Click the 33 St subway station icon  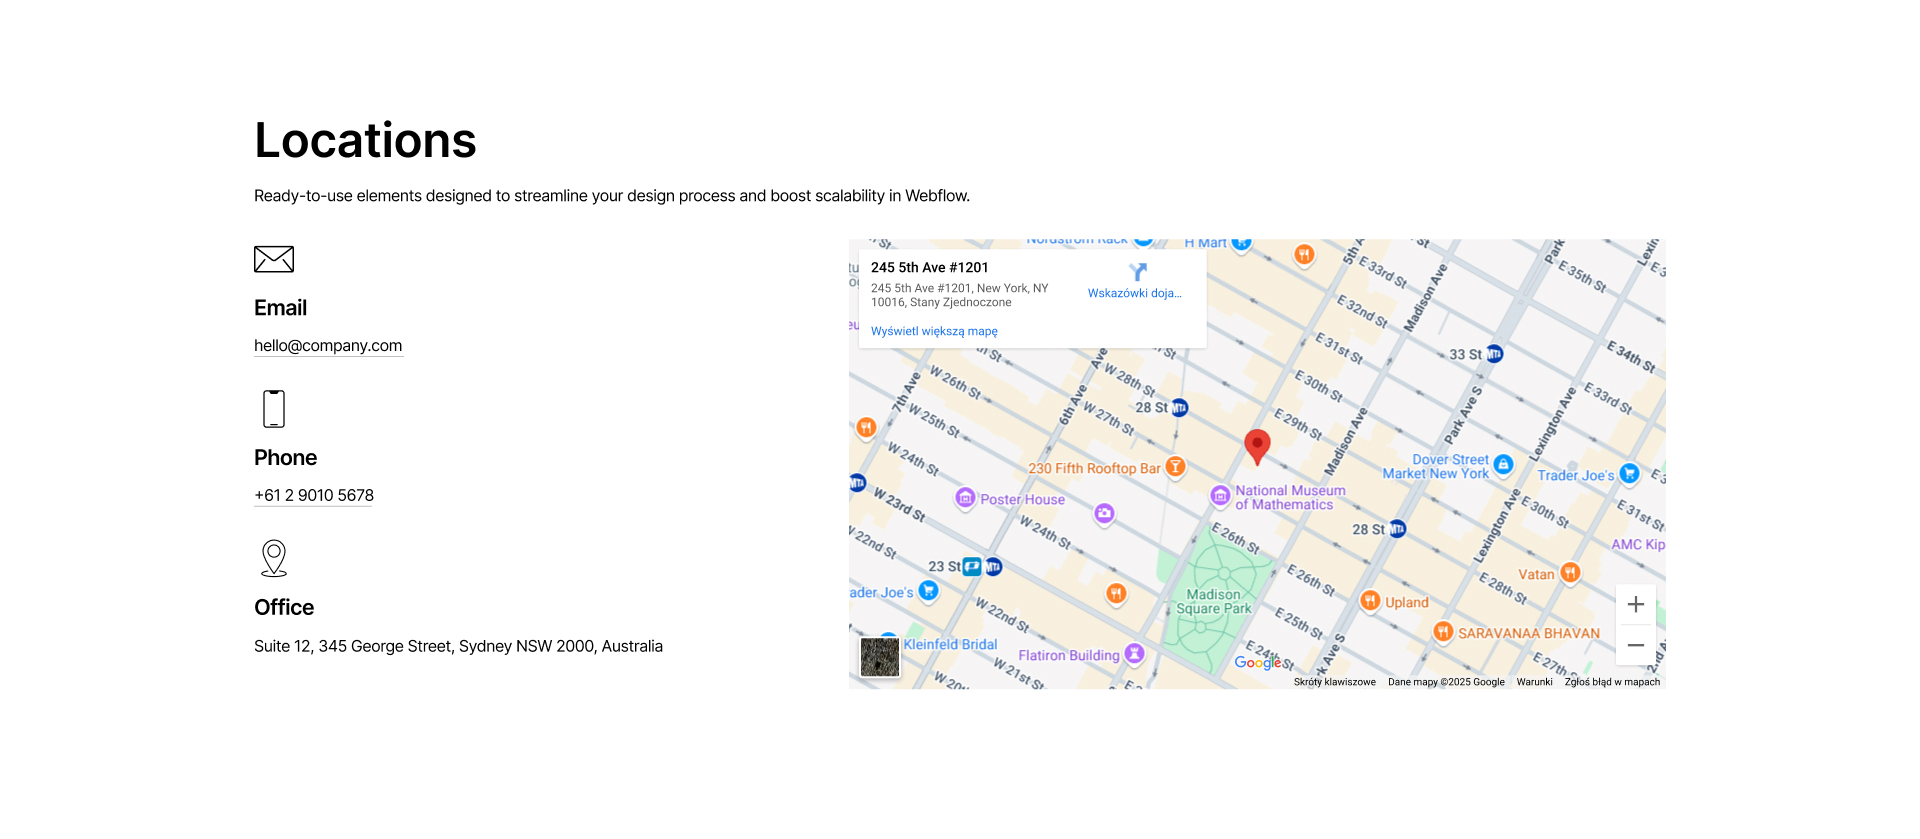click(1494, 354)
